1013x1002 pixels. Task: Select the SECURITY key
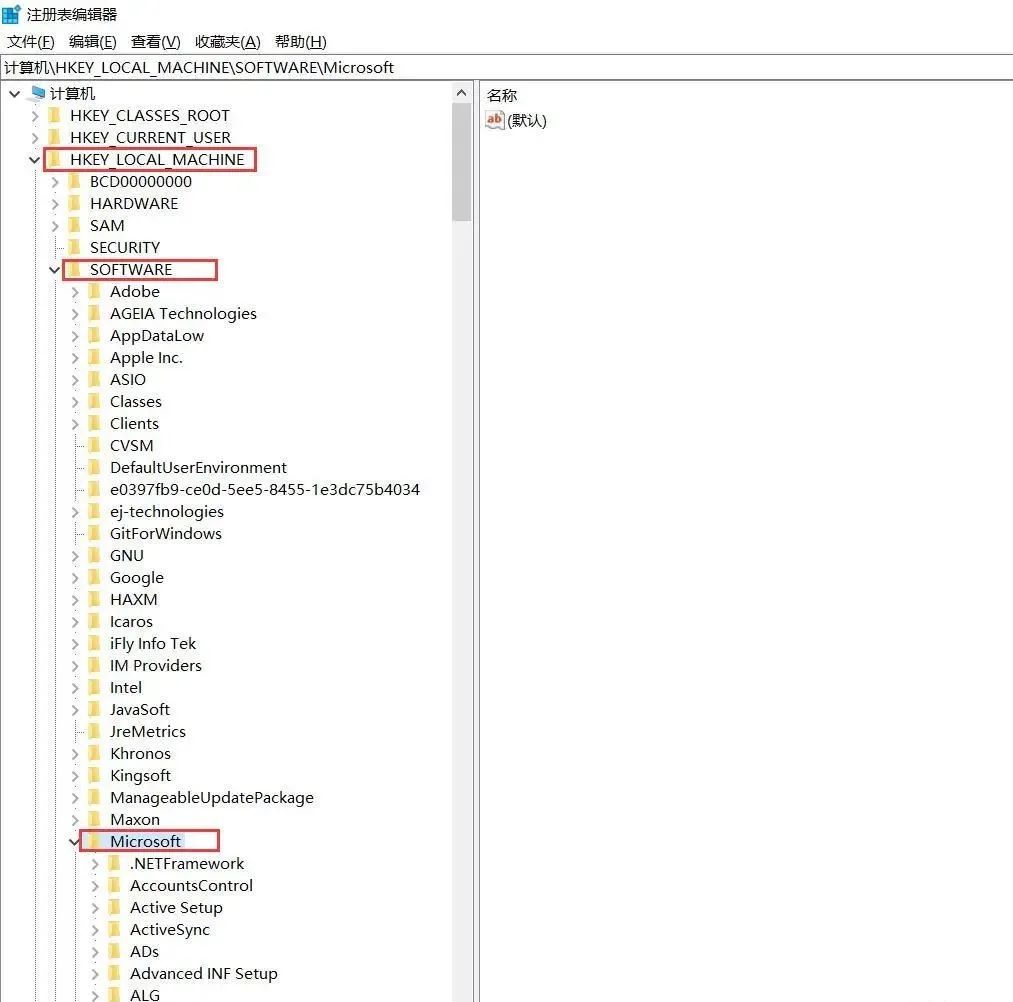pyautogui.click(x=124, y=247)
